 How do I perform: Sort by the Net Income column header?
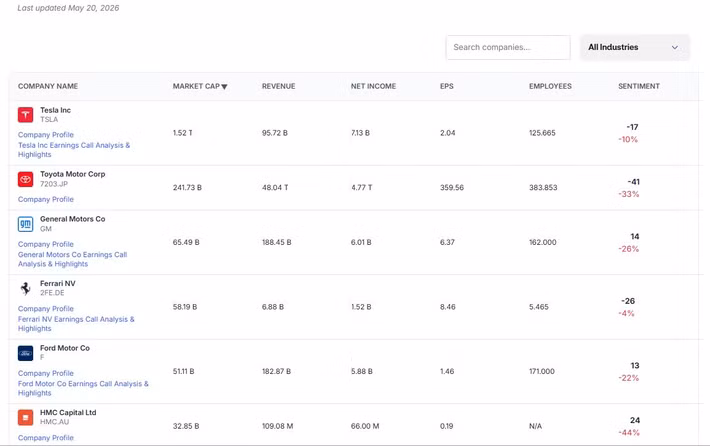373,86
